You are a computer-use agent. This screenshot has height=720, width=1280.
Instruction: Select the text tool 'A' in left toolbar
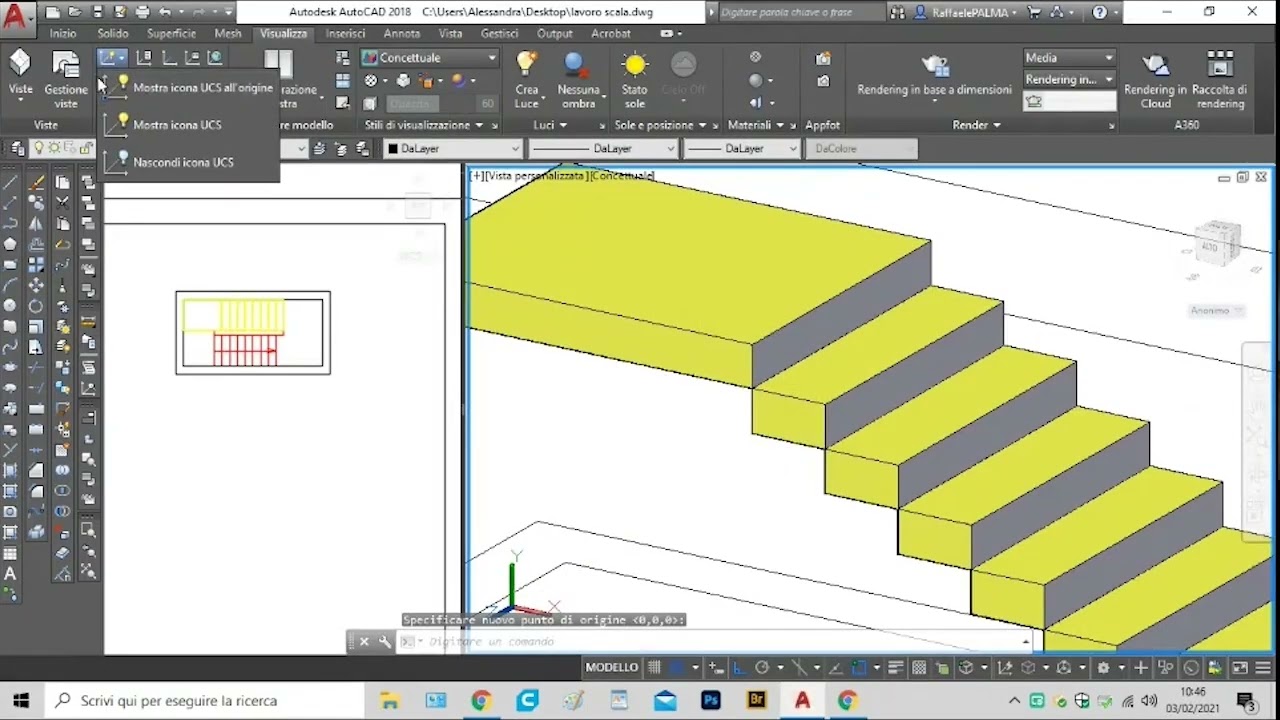[10, 574]
